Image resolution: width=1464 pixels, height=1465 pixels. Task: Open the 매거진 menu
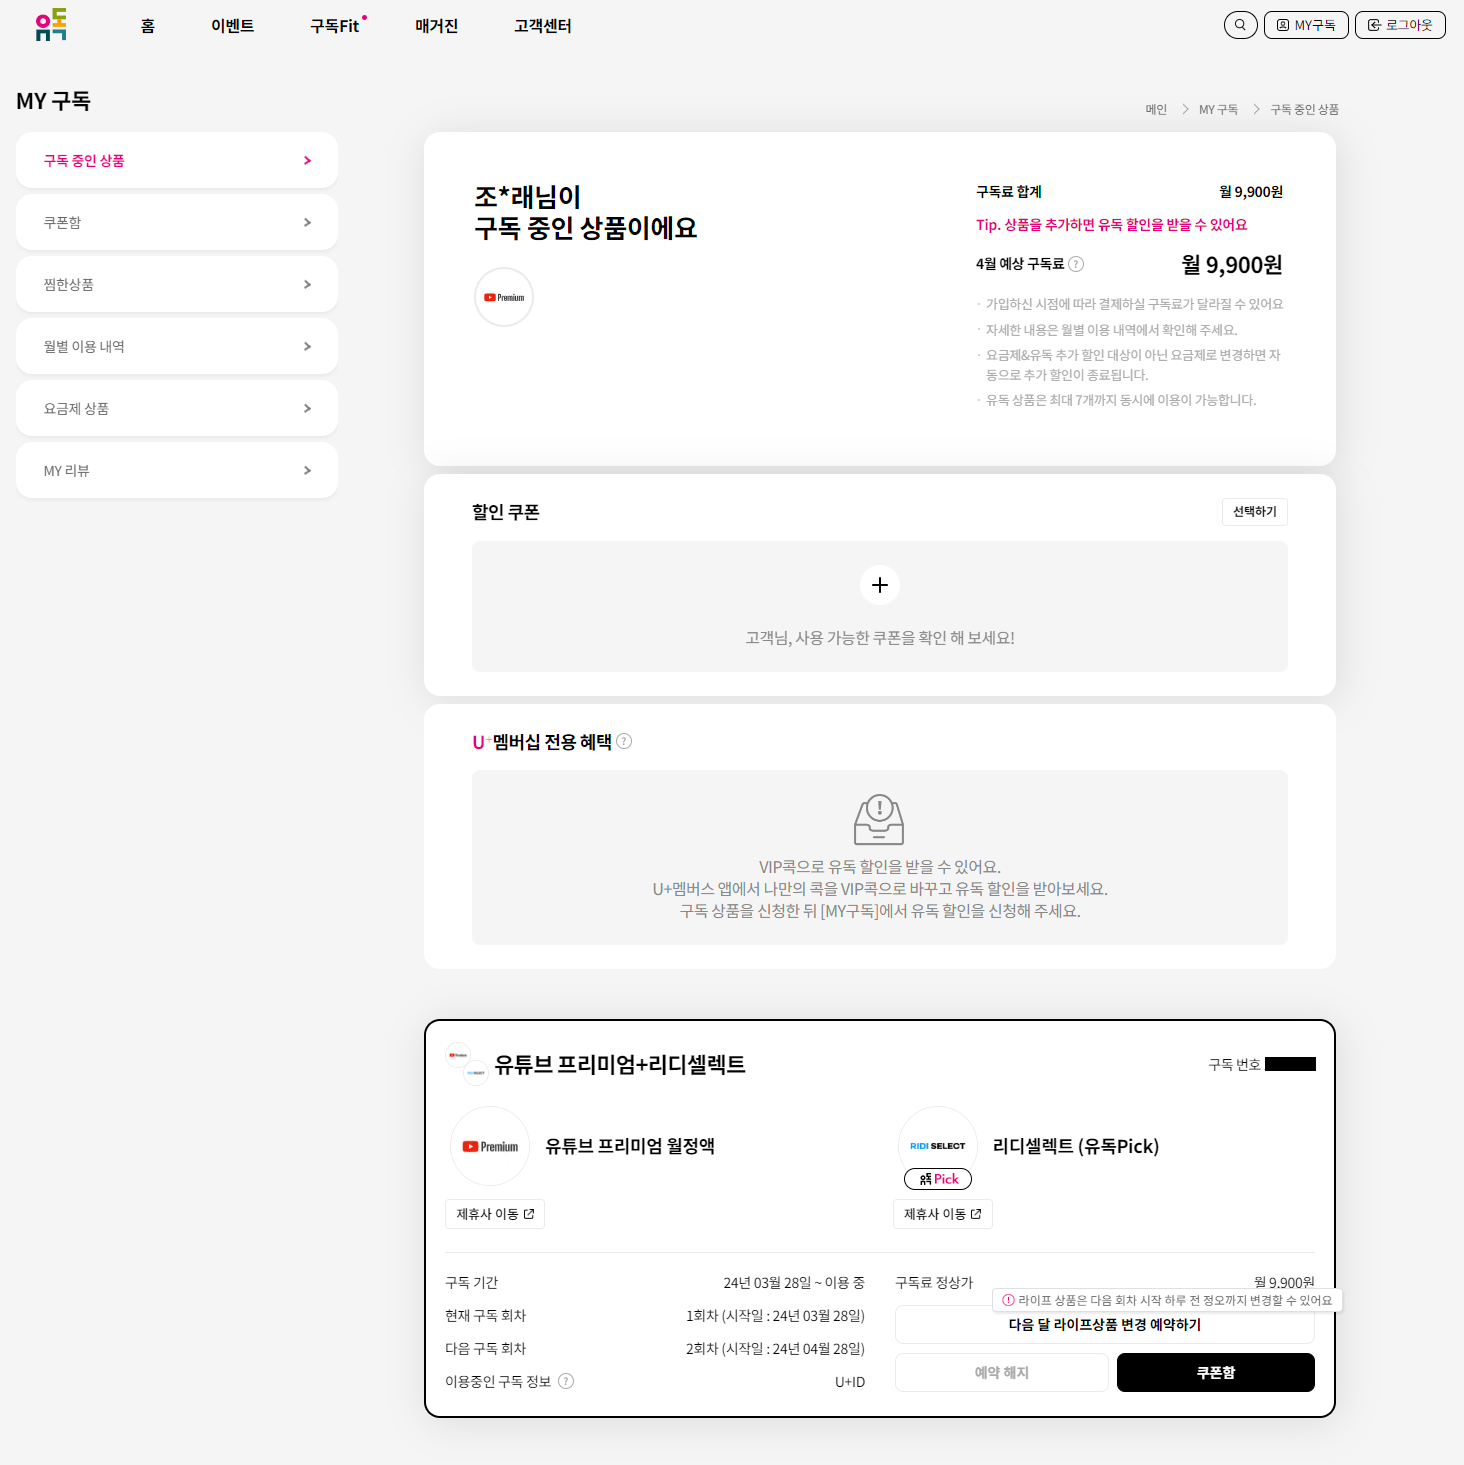(437, 26)
